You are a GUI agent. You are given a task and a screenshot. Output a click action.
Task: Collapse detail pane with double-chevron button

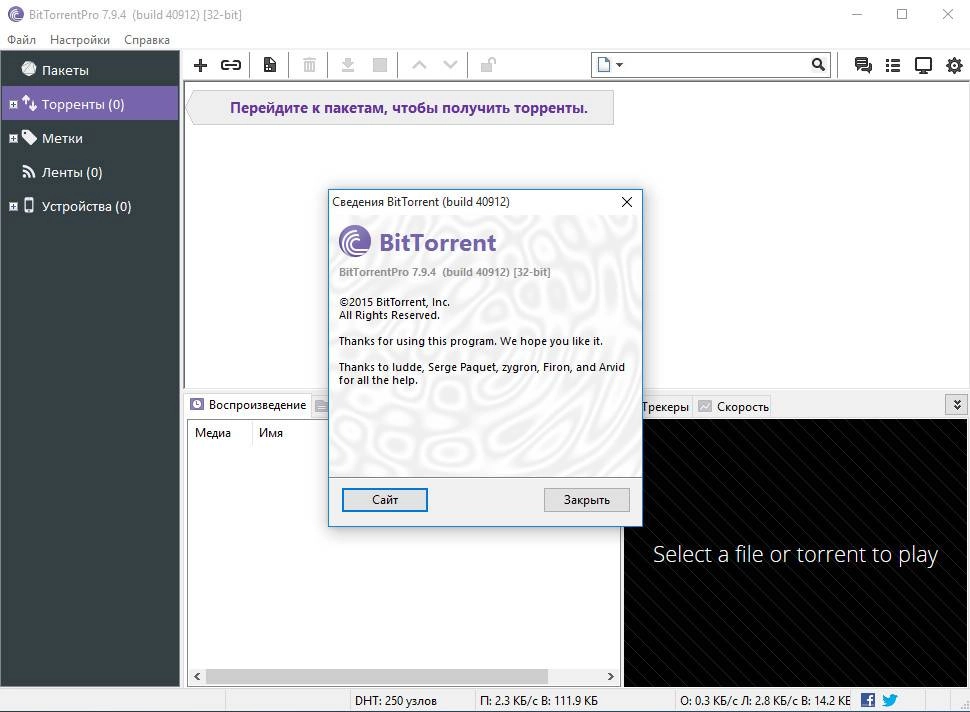956,405
